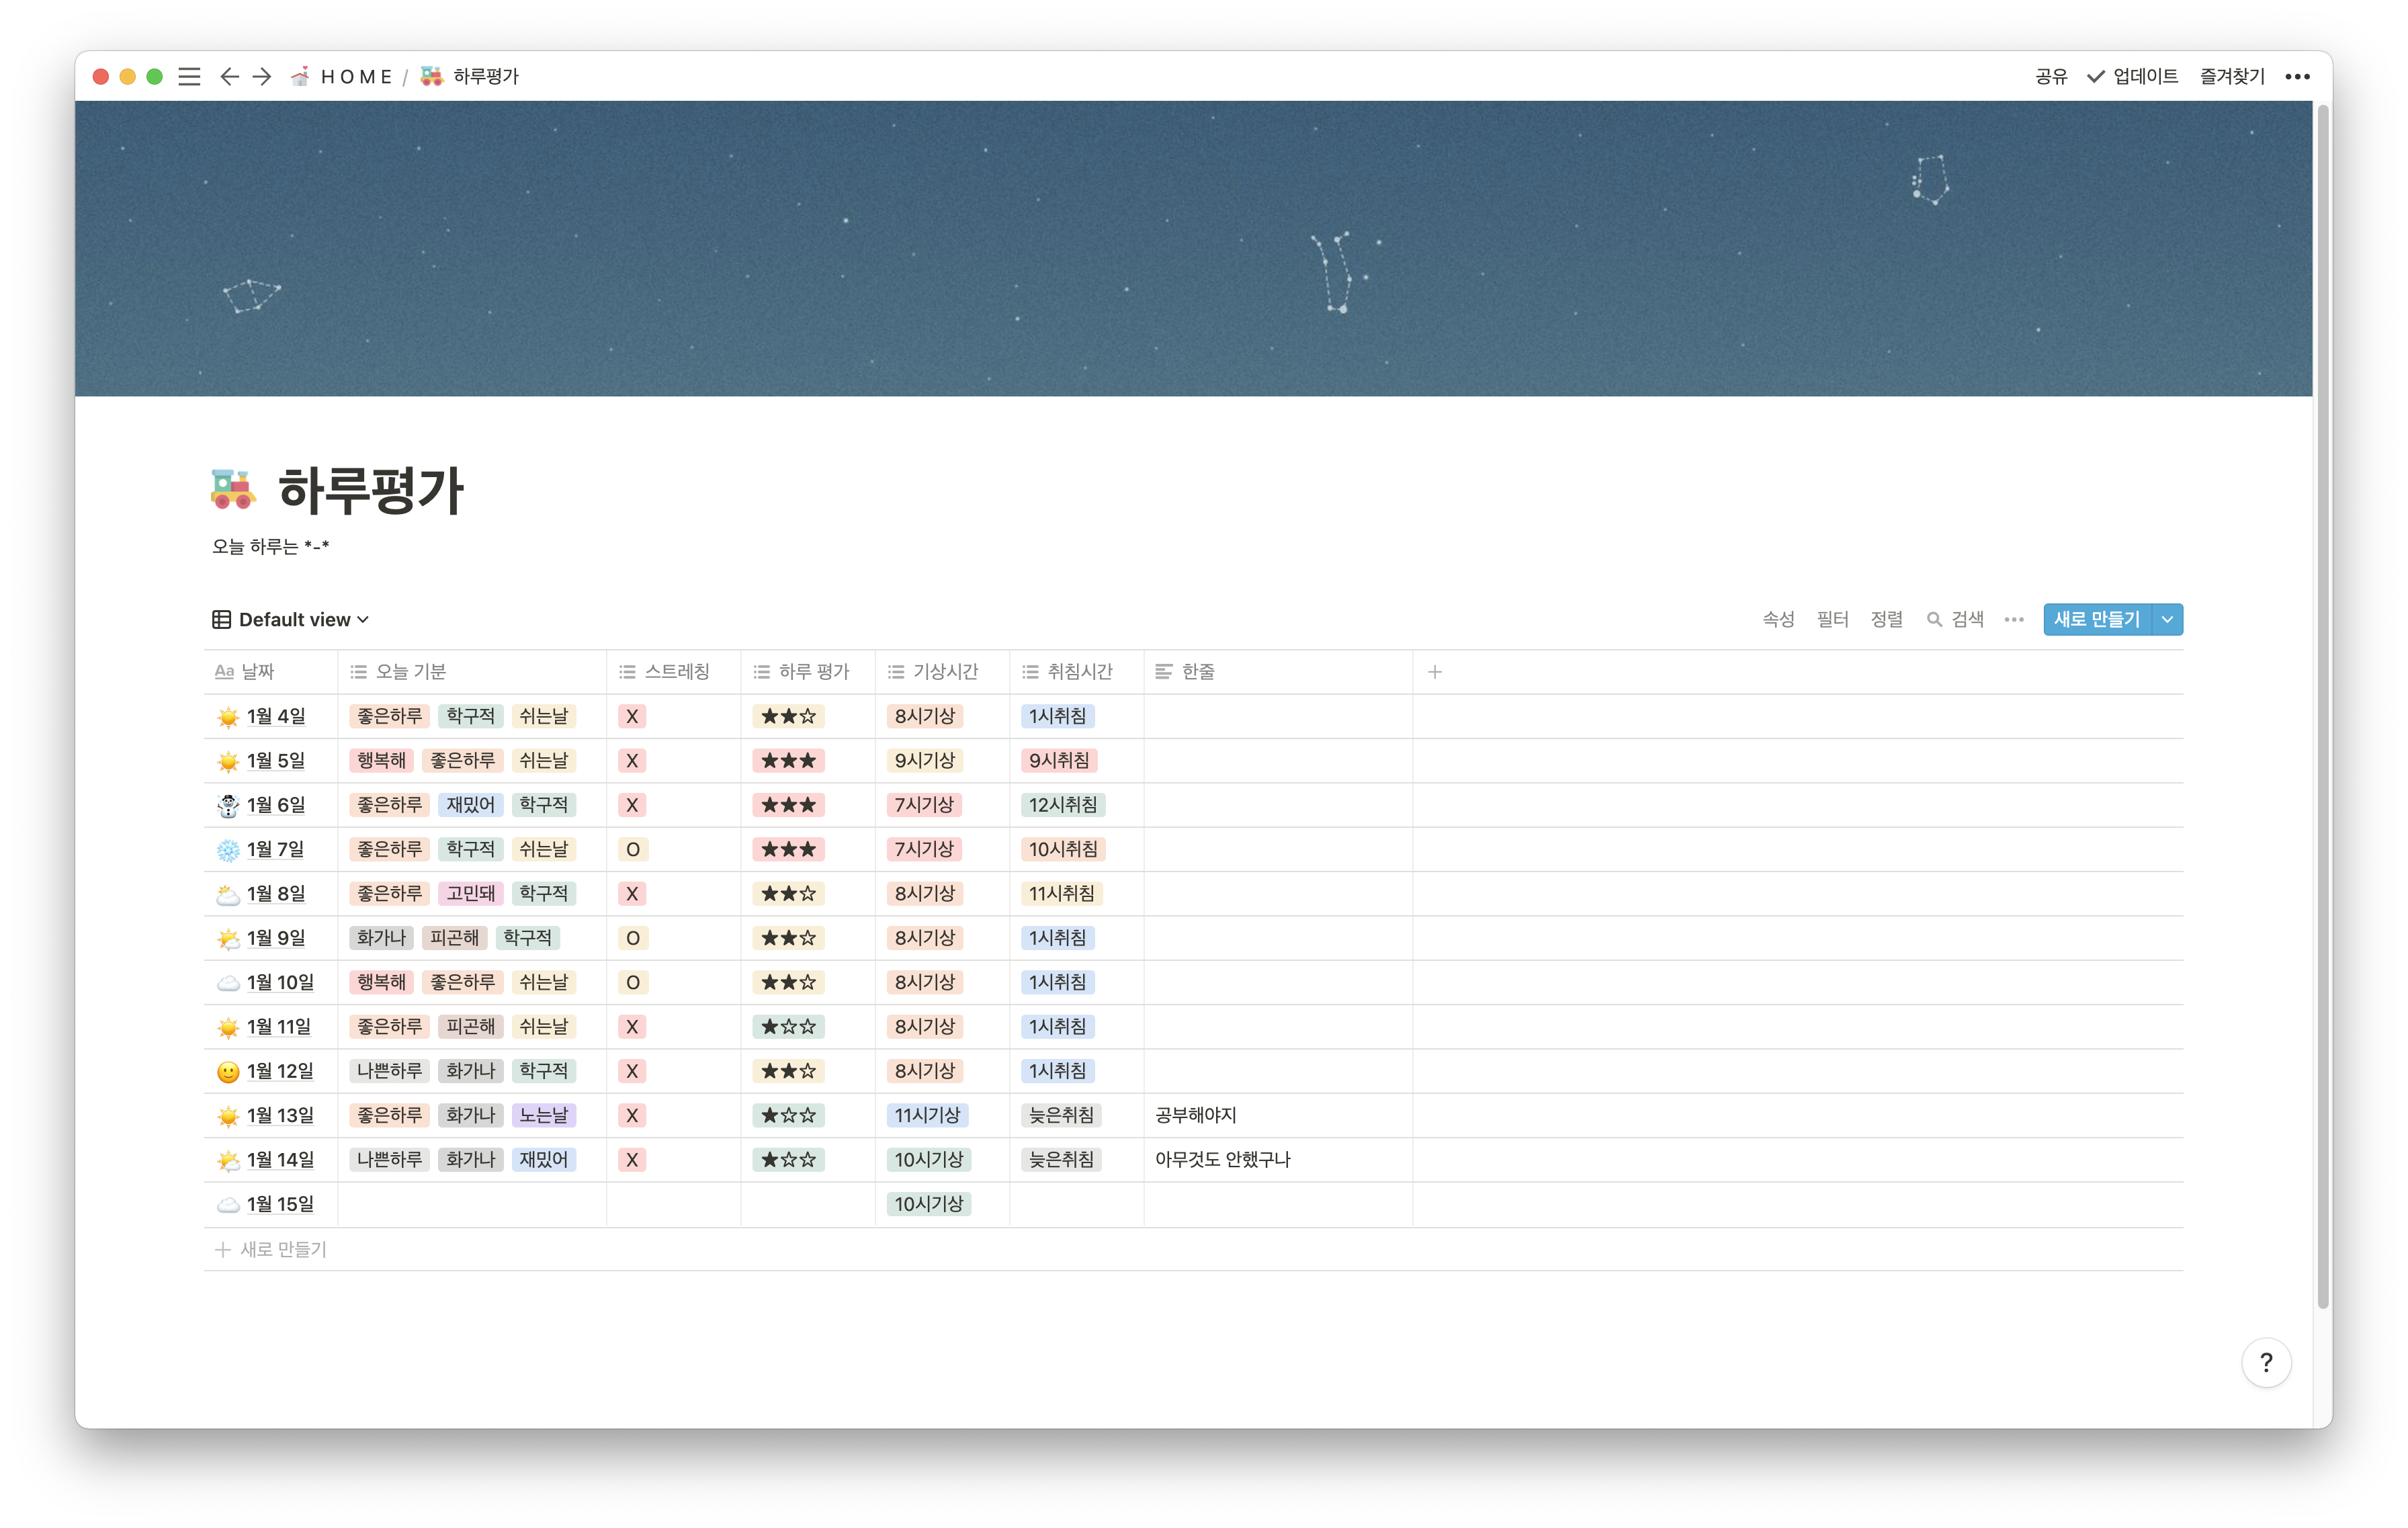Viewport: 2408px width, 1528px height.
Task: Open the 정렬 menu
Action: (x=1886, y=620)
